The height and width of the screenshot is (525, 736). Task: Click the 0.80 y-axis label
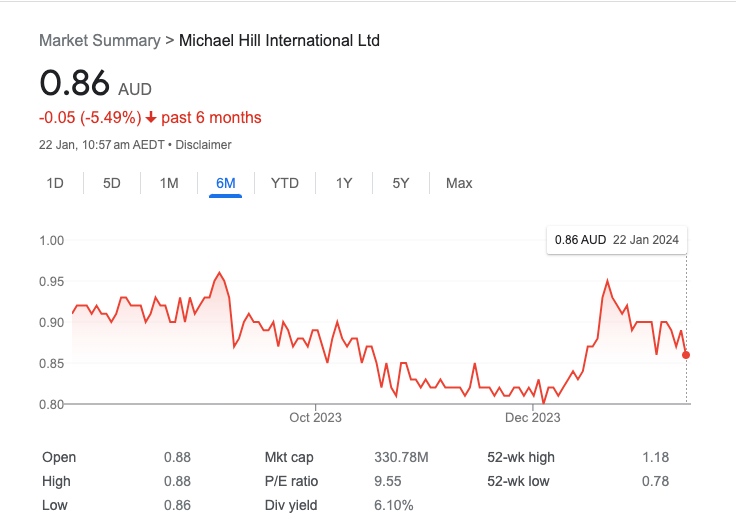tap(52, 404)
